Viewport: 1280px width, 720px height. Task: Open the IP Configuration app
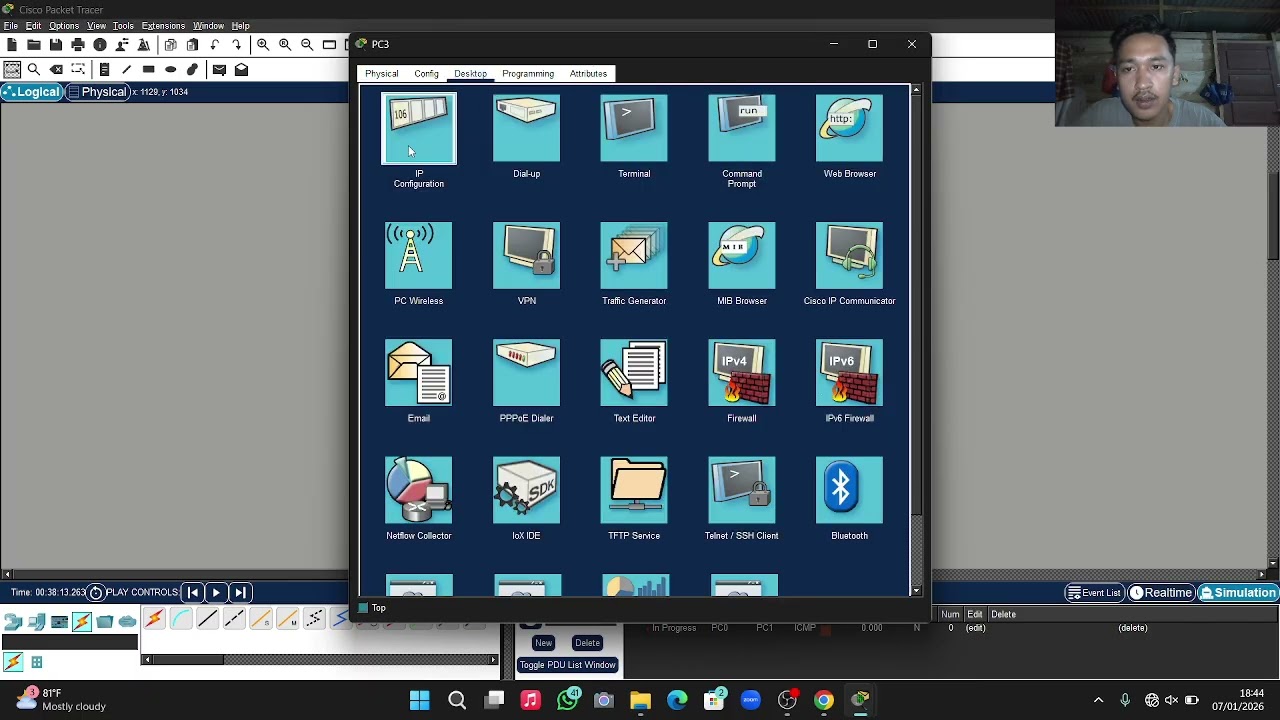(x=419, y=129)
